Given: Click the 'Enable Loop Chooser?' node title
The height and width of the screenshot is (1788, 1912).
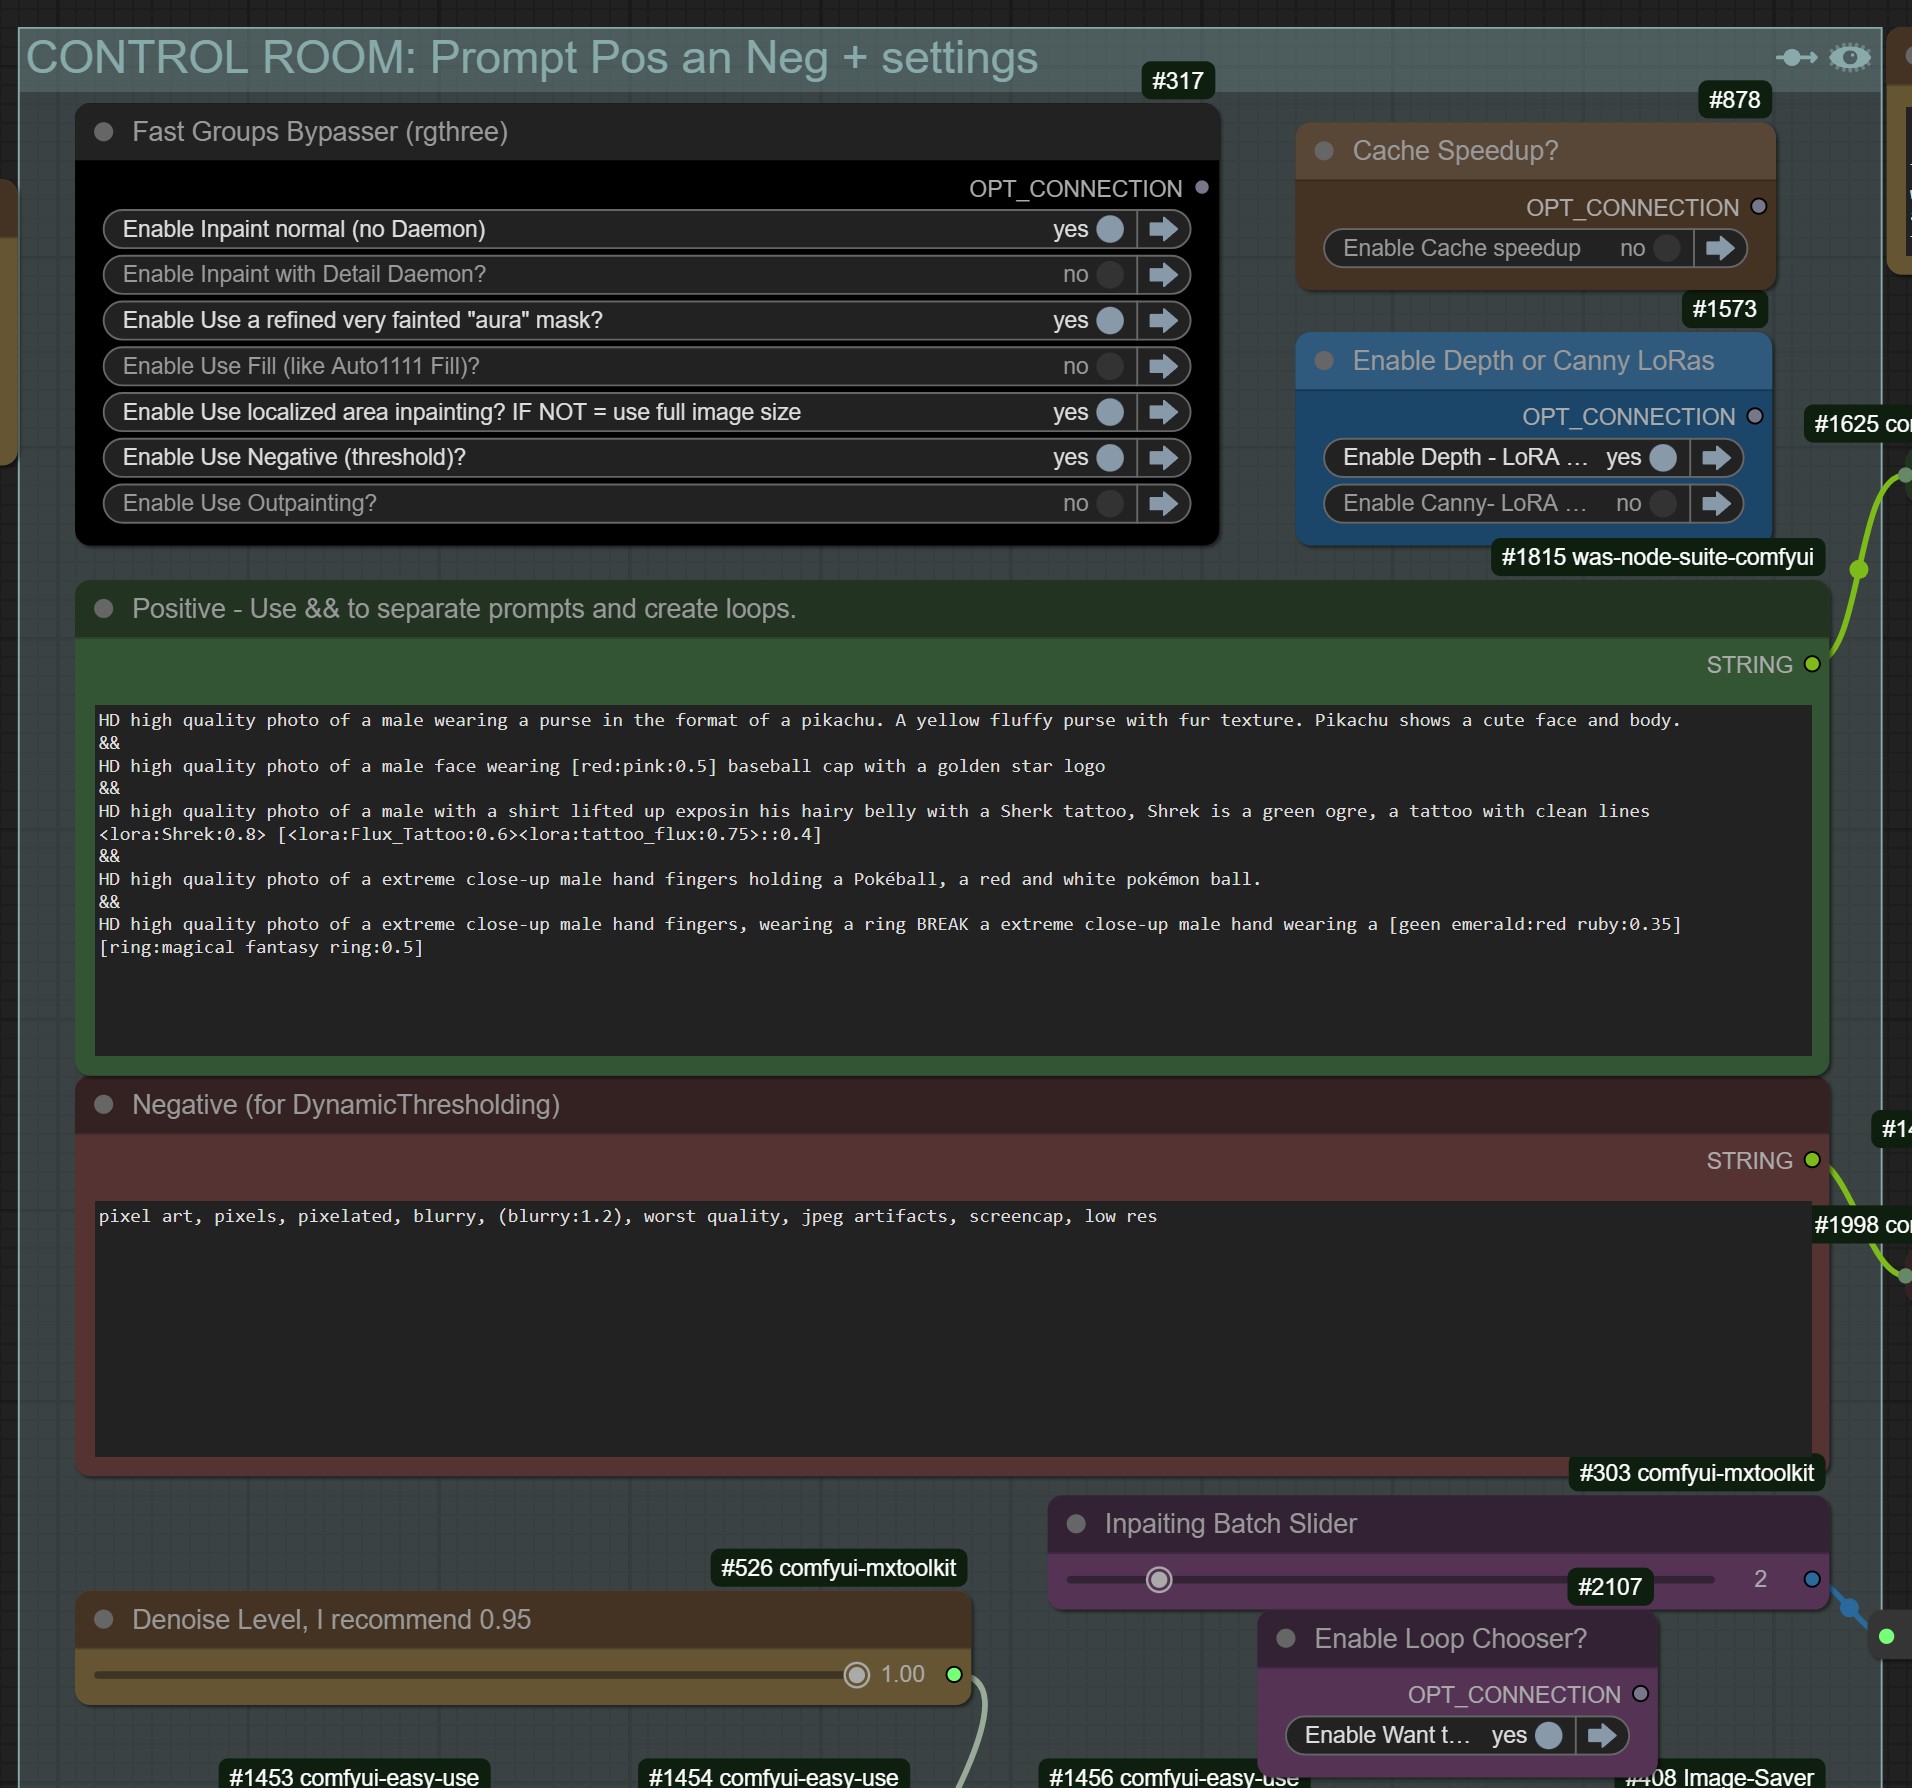Looking at the screenshot, I should click(x=1450, y=1638).
